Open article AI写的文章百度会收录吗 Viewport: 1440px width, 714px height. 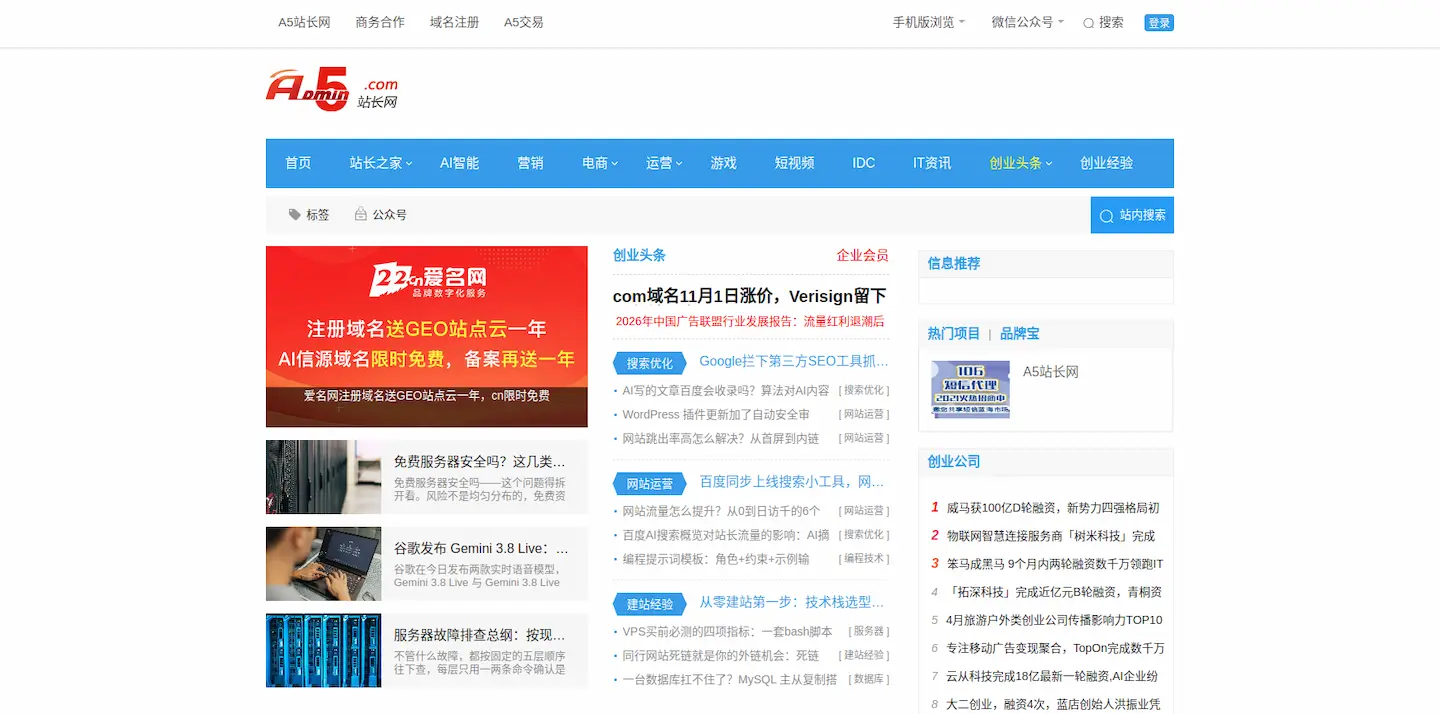point(726,390)
